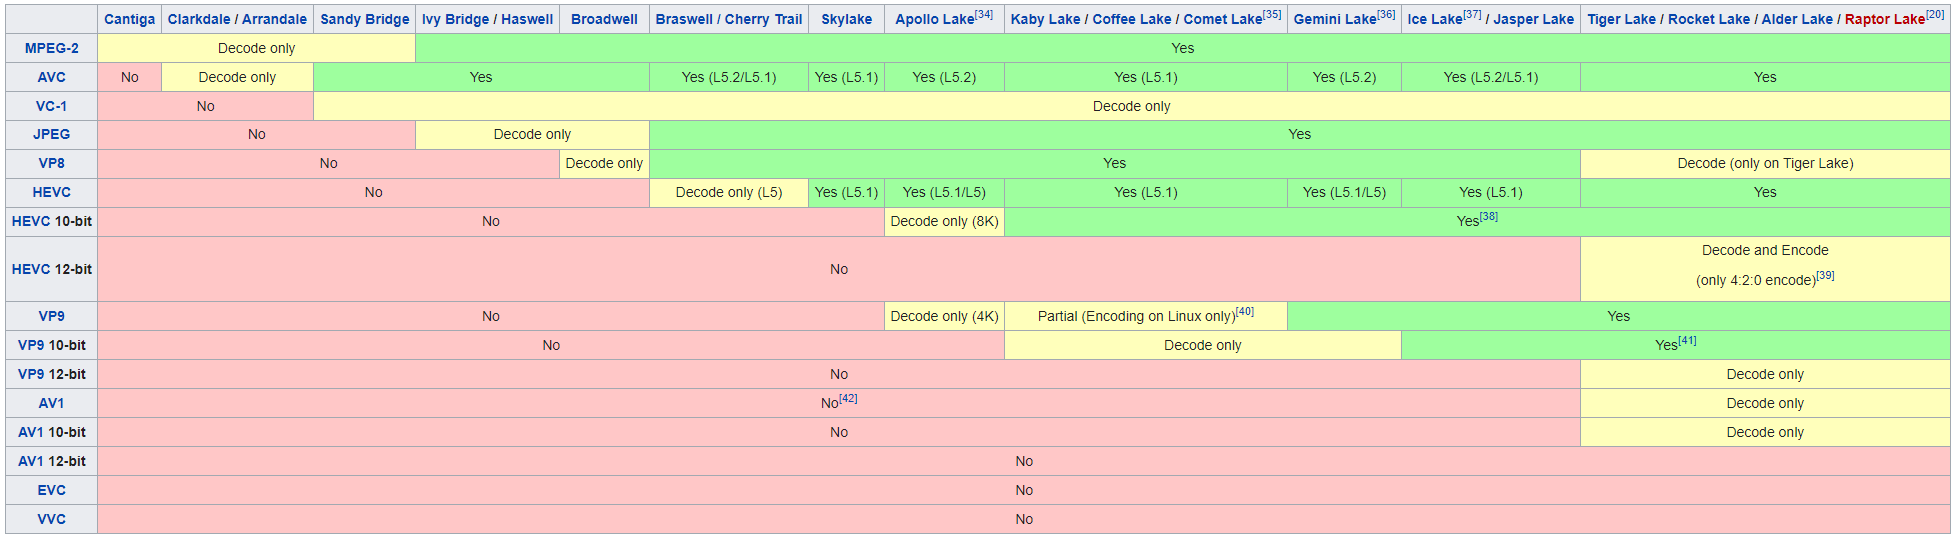Click the VP9 link in the VP9 10-bit row
Image resolution: width=1954 pixels, height=537 pixels.
[x=31, y=345]
